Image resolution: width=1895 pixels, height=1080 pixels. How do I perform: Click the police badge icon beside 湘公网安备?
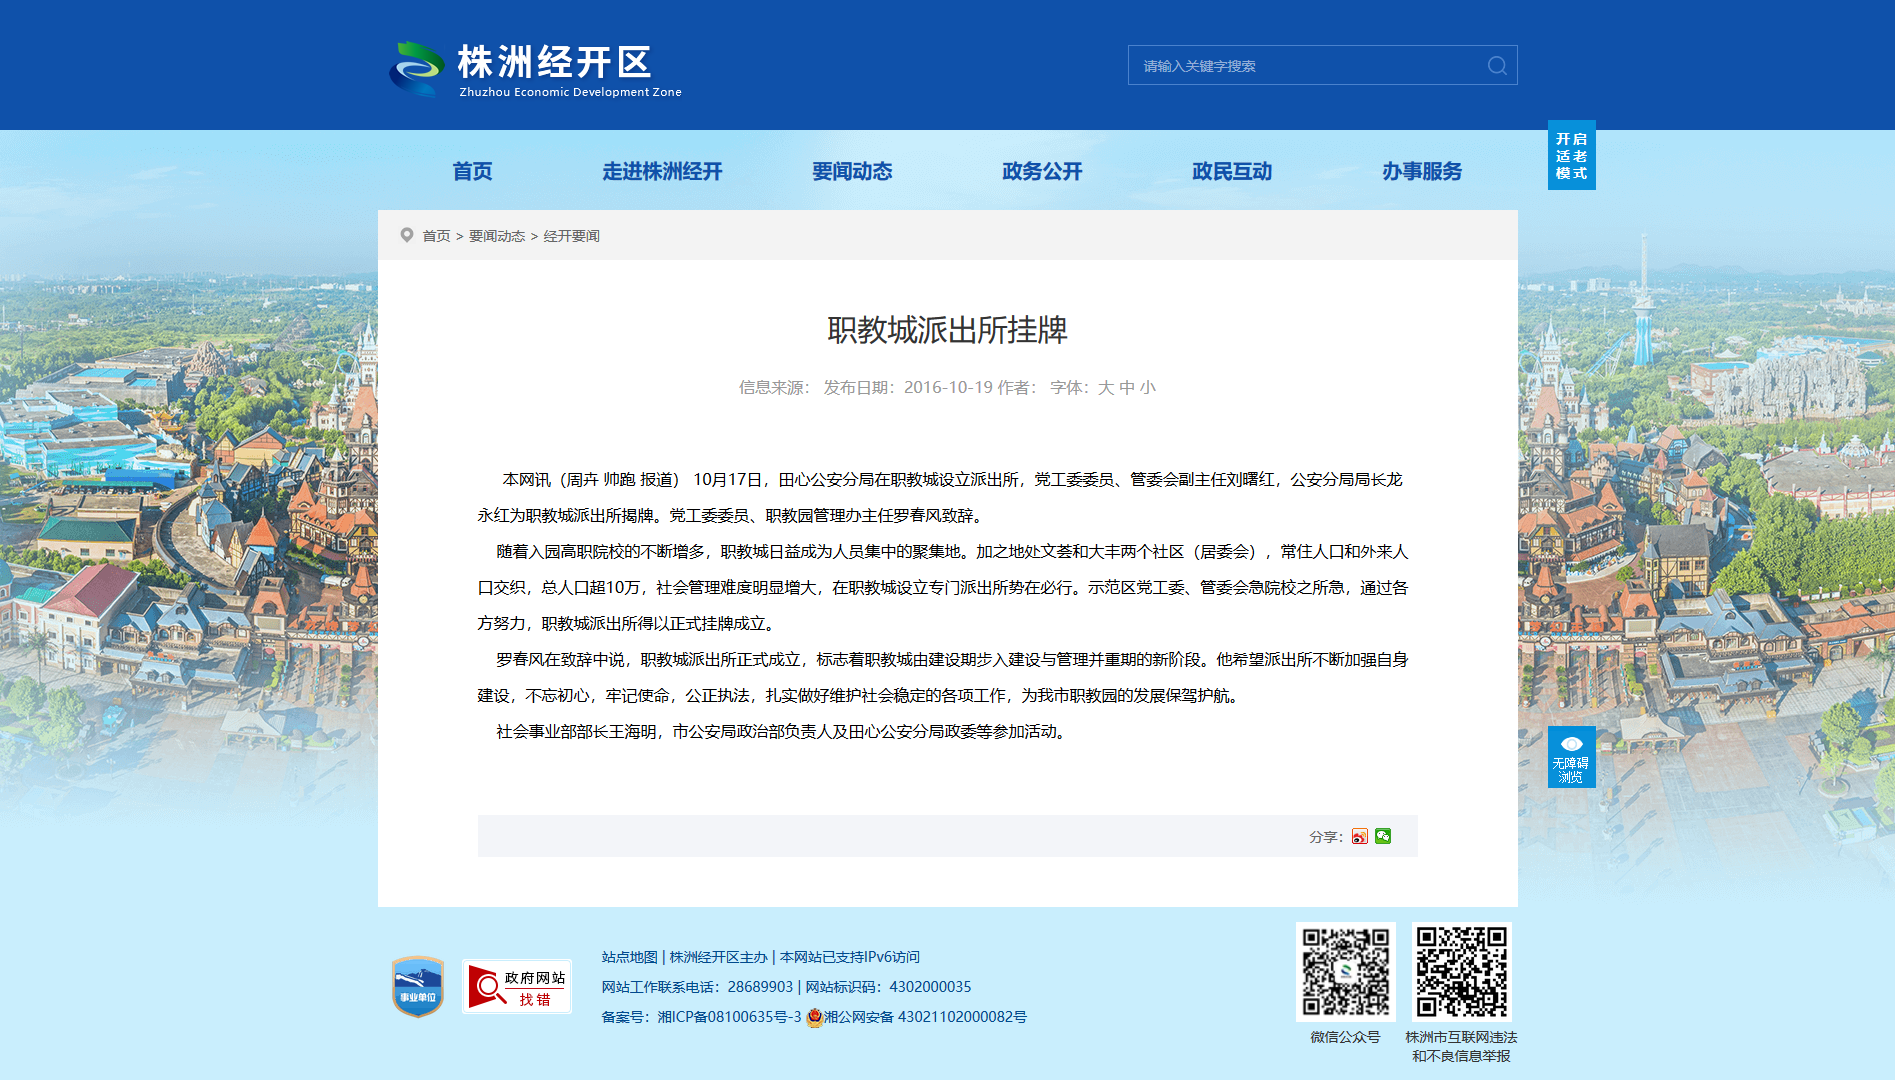point(814,1017)
